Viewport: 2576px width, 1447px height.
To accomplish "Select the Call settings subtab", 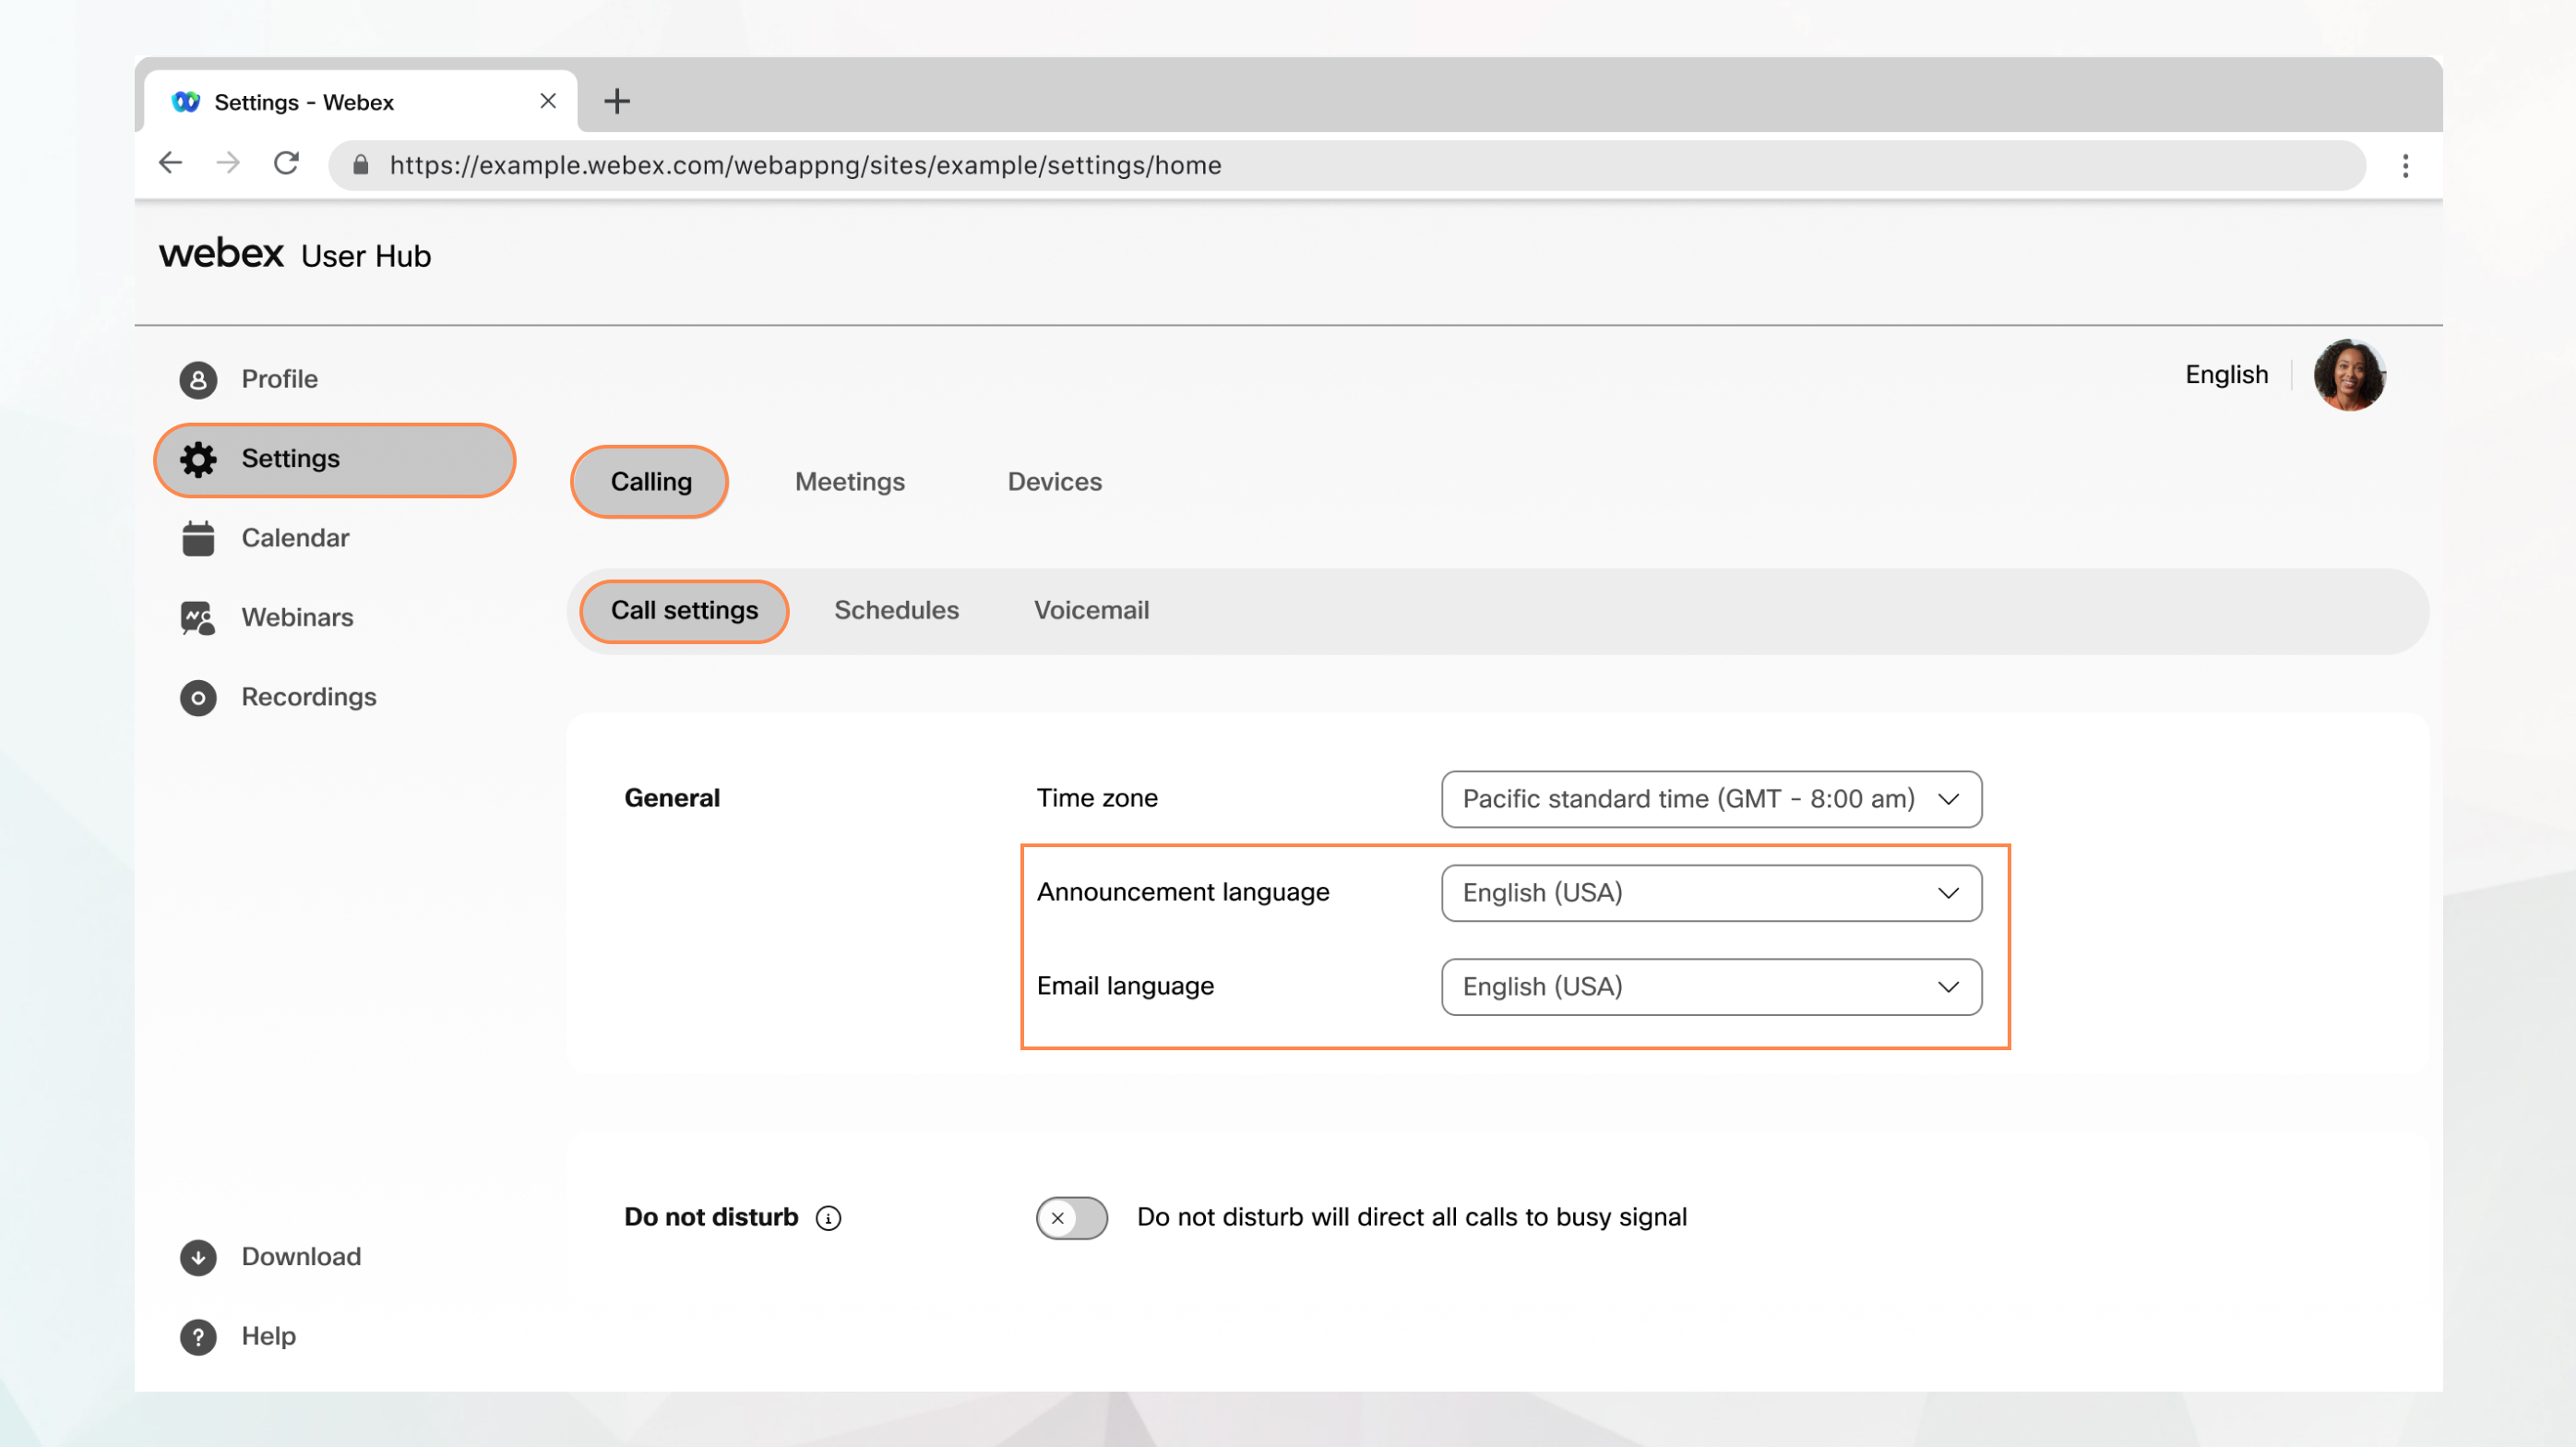I will pyautogui.click(x=685, y=610).
